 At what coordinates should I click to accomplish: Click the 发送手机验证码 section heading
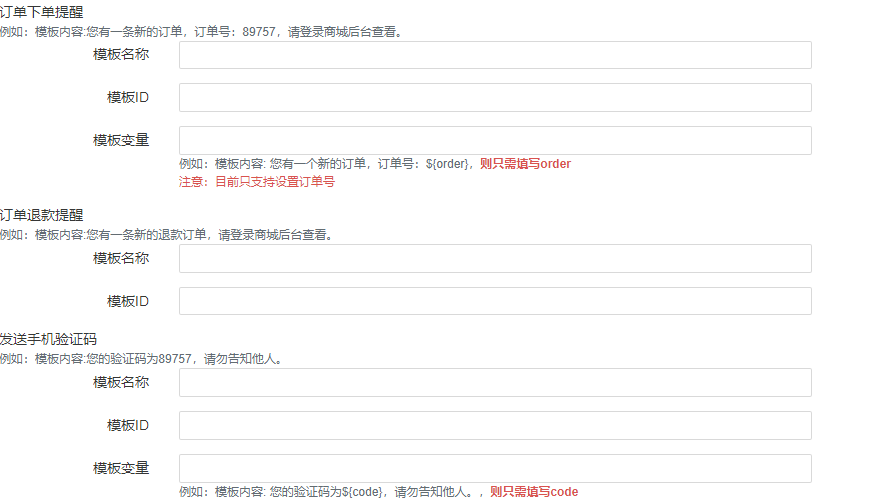49,339
